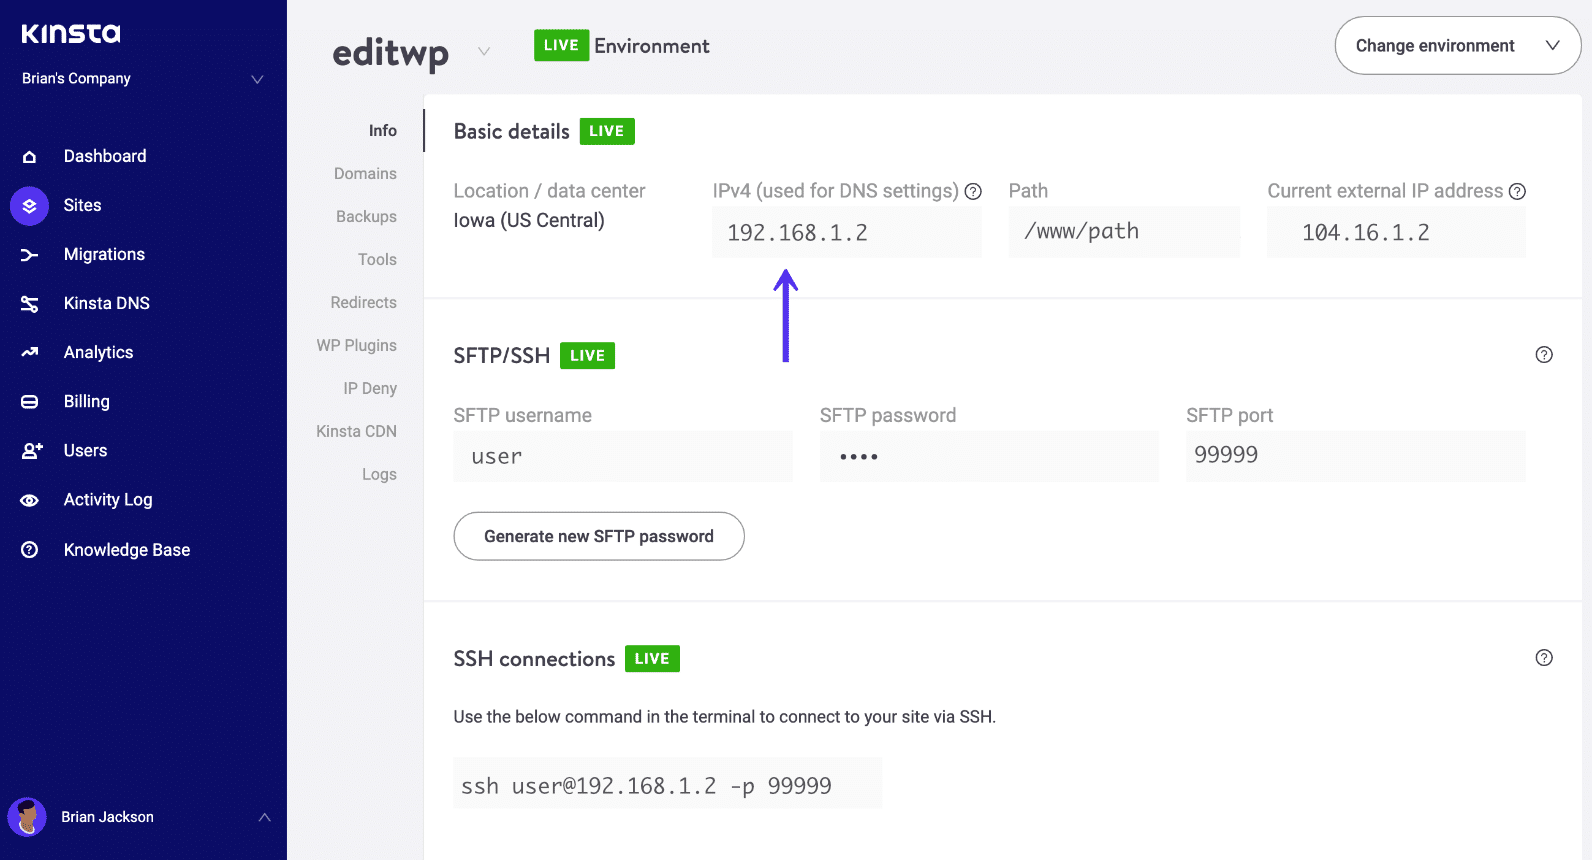Click the Dashboard home icon

(x=30, y=157)
